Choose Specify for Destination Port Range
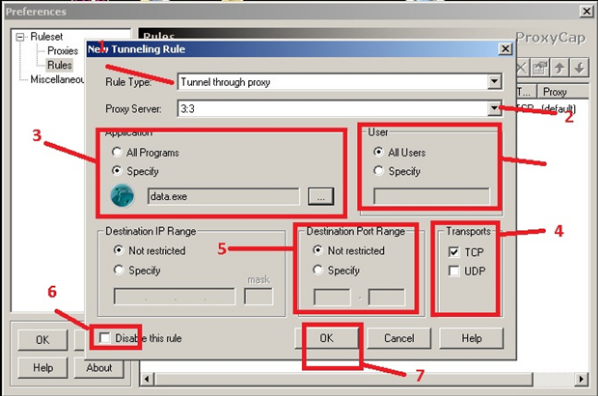 (317, 270)
